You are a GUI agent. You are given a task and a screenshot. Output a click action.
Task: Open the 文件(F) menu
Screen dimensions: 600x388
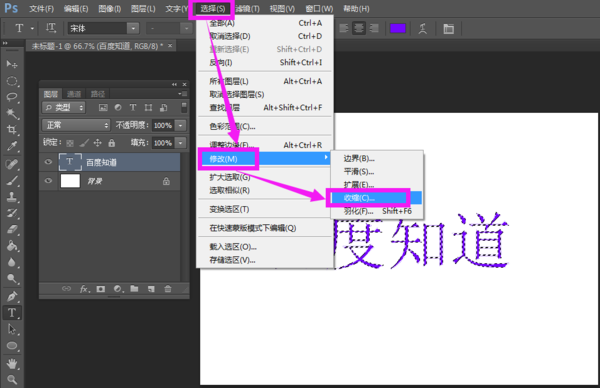click(x=41, y=9)
